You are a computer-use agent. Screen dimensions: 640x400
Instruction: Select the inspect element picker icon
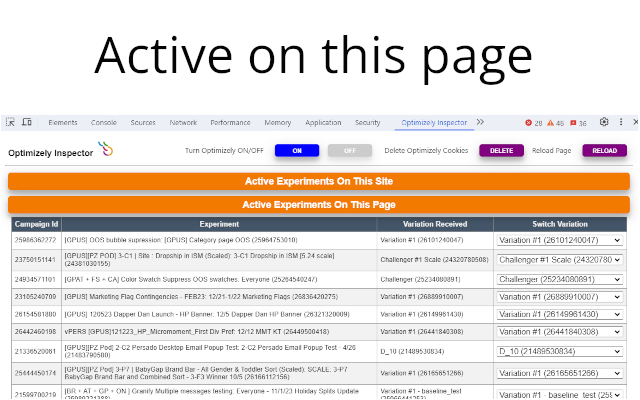pyautogui.click(x=11, y=122)
